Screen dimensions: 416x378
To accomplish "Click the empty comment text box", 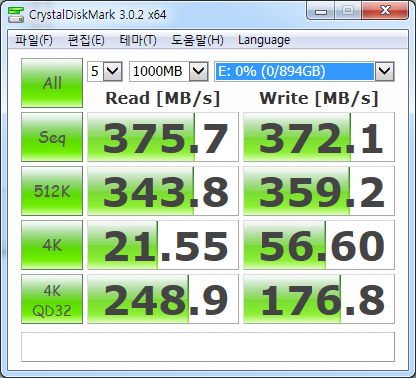I will [x=208, y=347].
